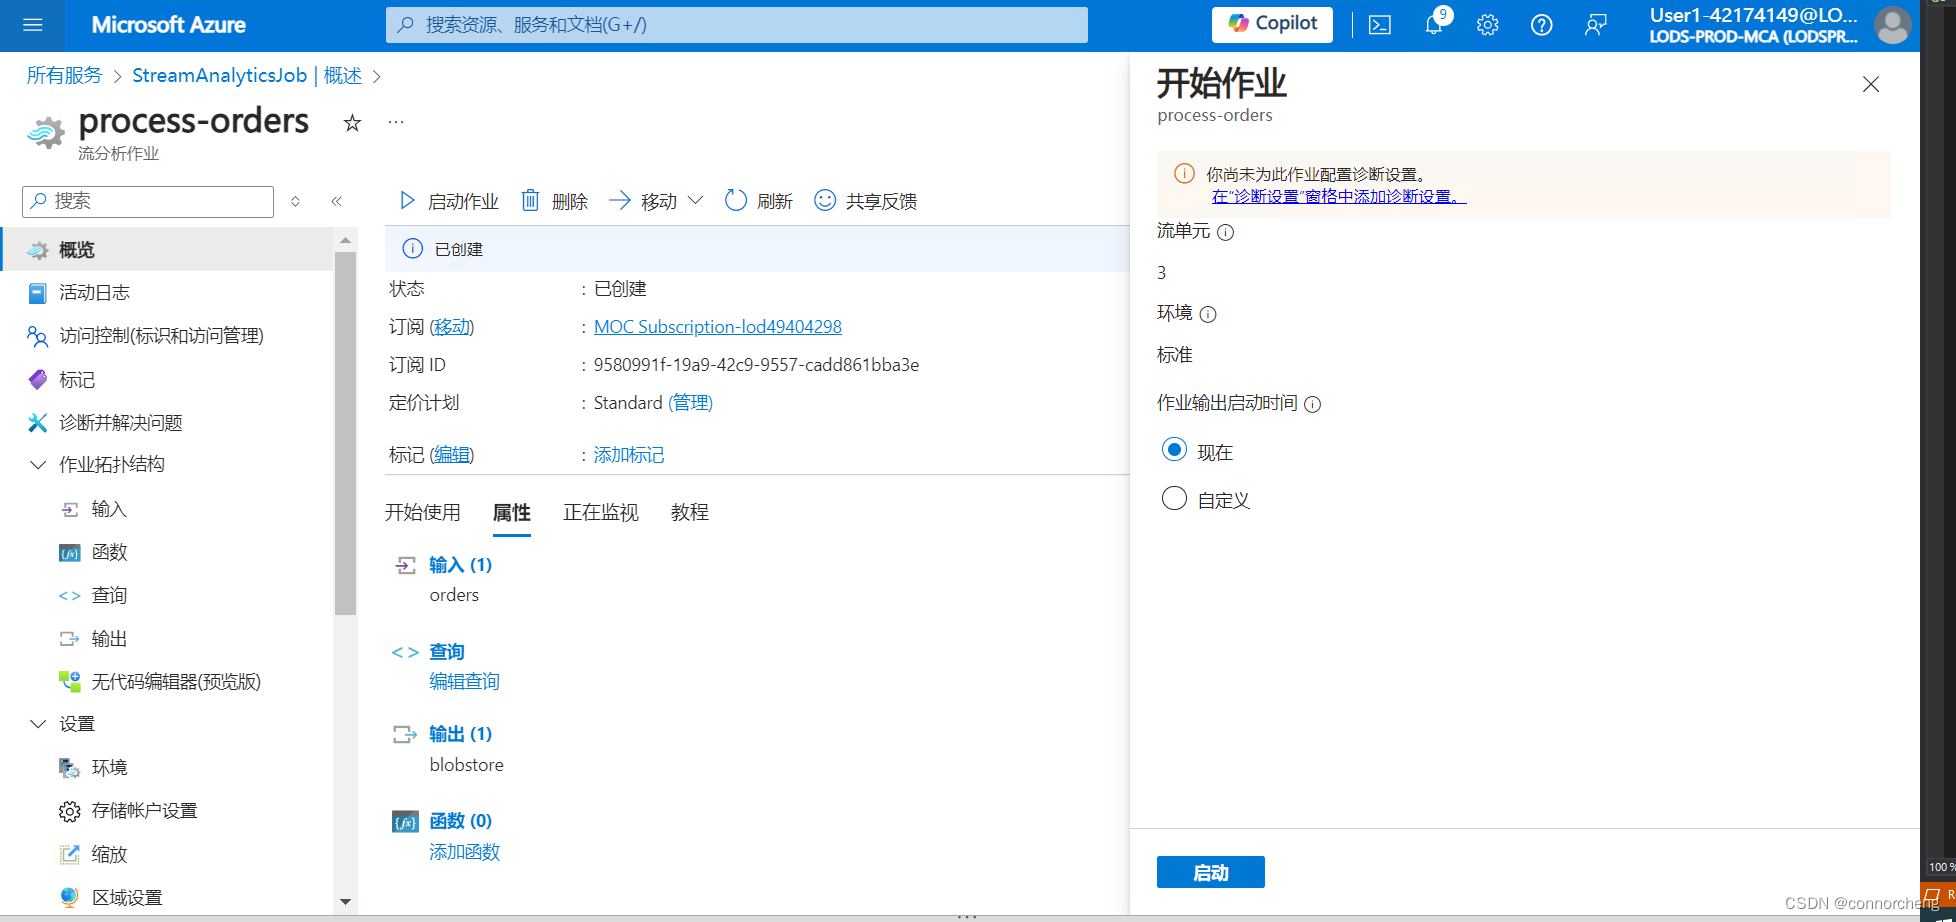Open MOC Subscription-lod49404298 link

[x=718, y=327]
